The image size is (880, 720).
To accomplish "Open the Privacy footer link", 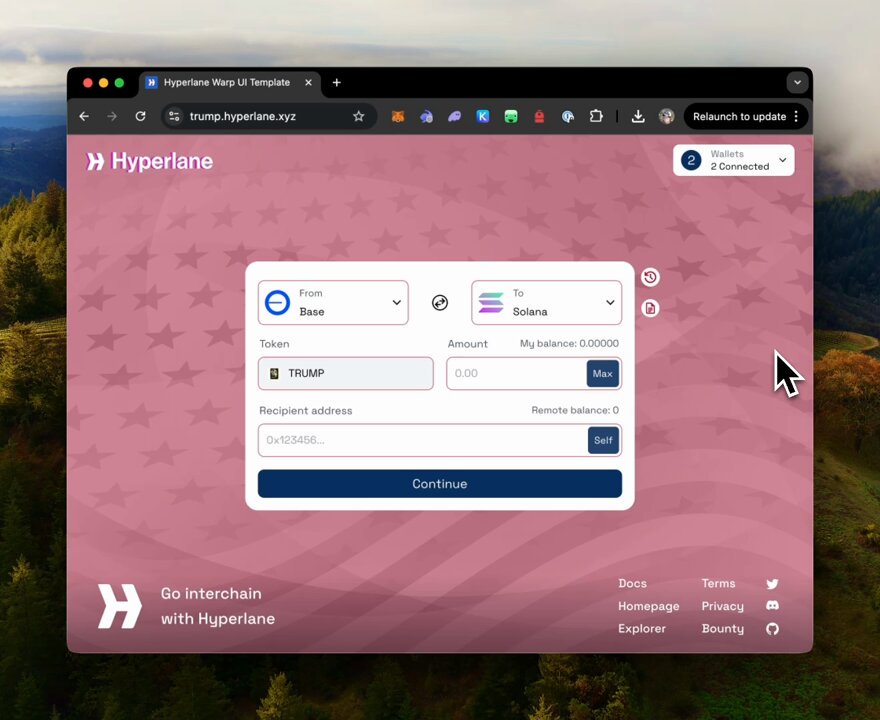I will tap(723, 606).
